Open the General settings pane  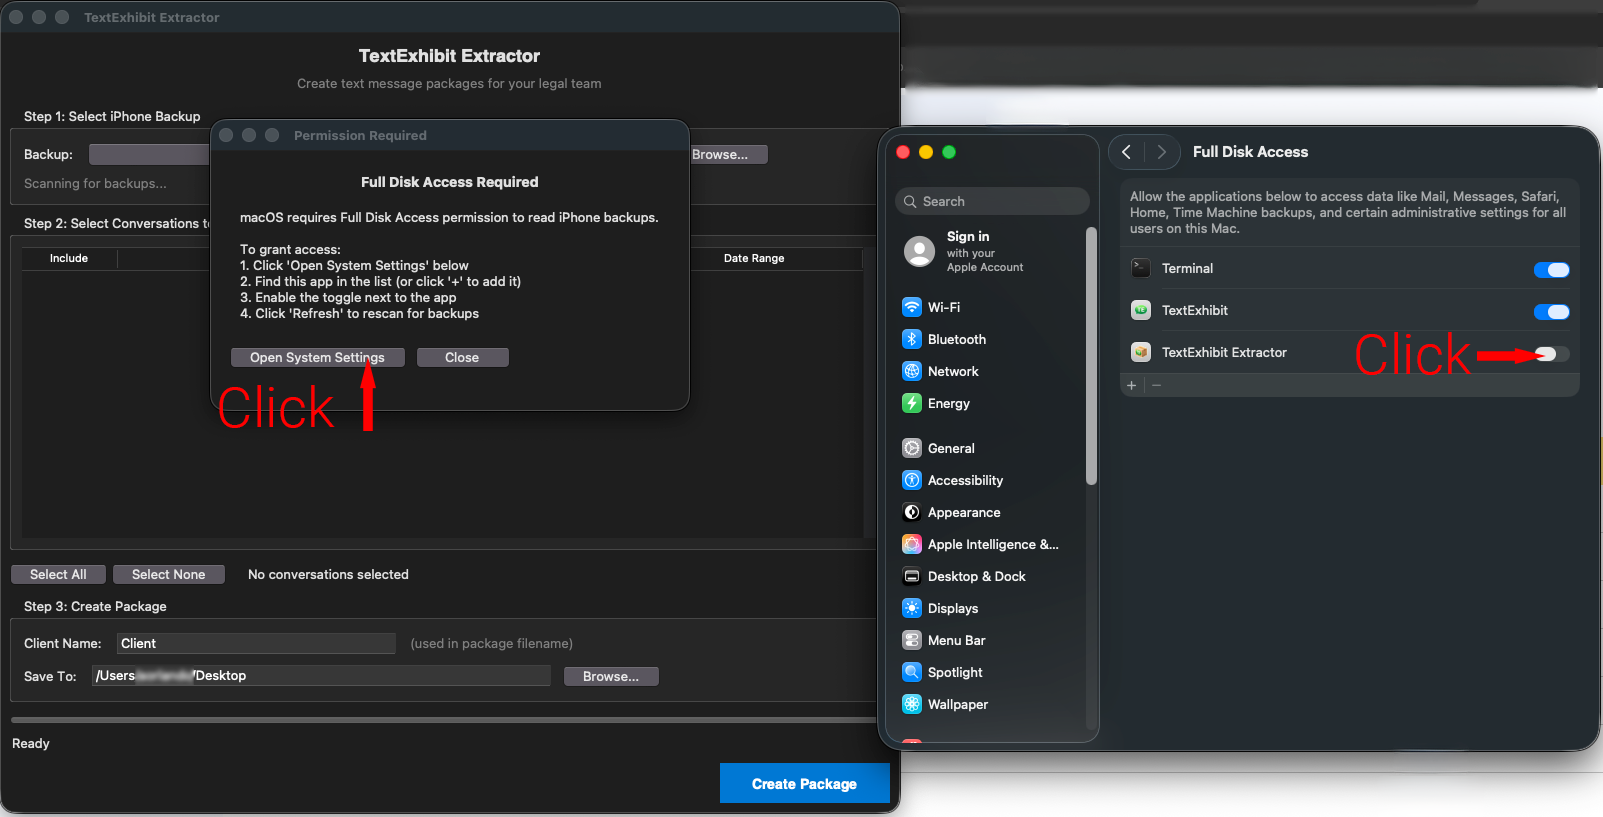pos(950,448)
